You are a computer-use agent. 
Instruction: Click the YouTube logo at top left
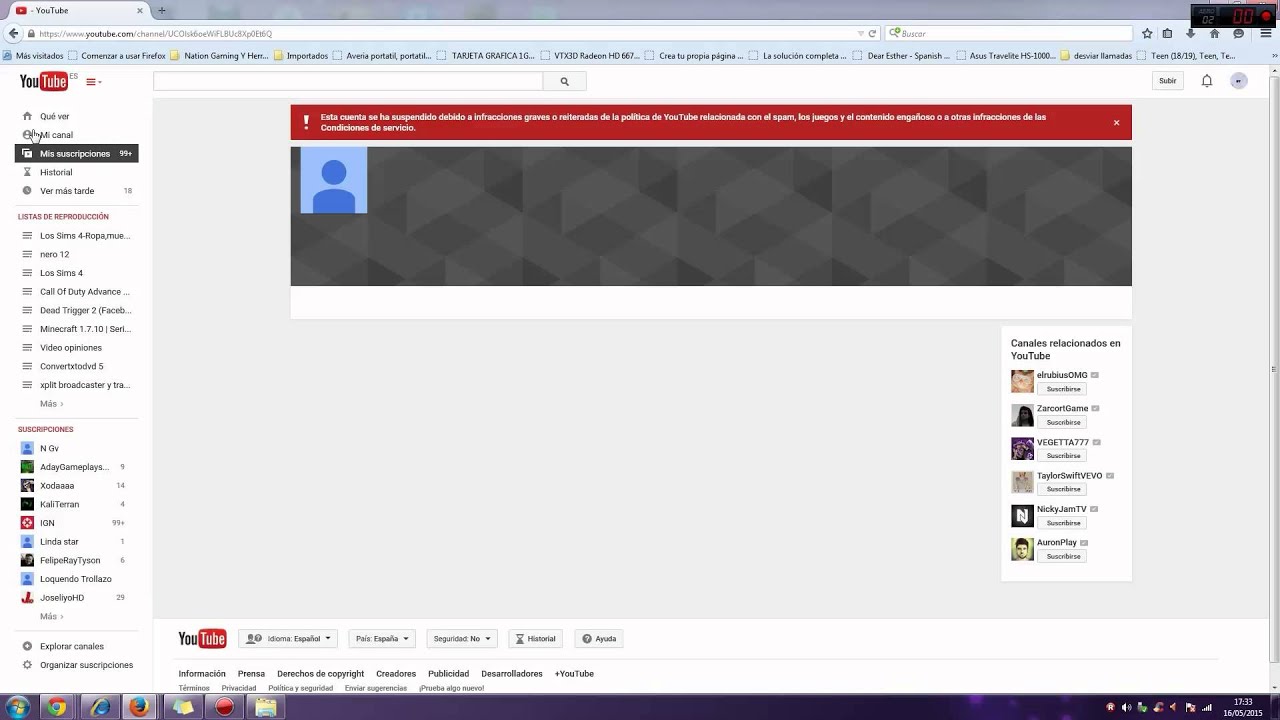(44, 81)
